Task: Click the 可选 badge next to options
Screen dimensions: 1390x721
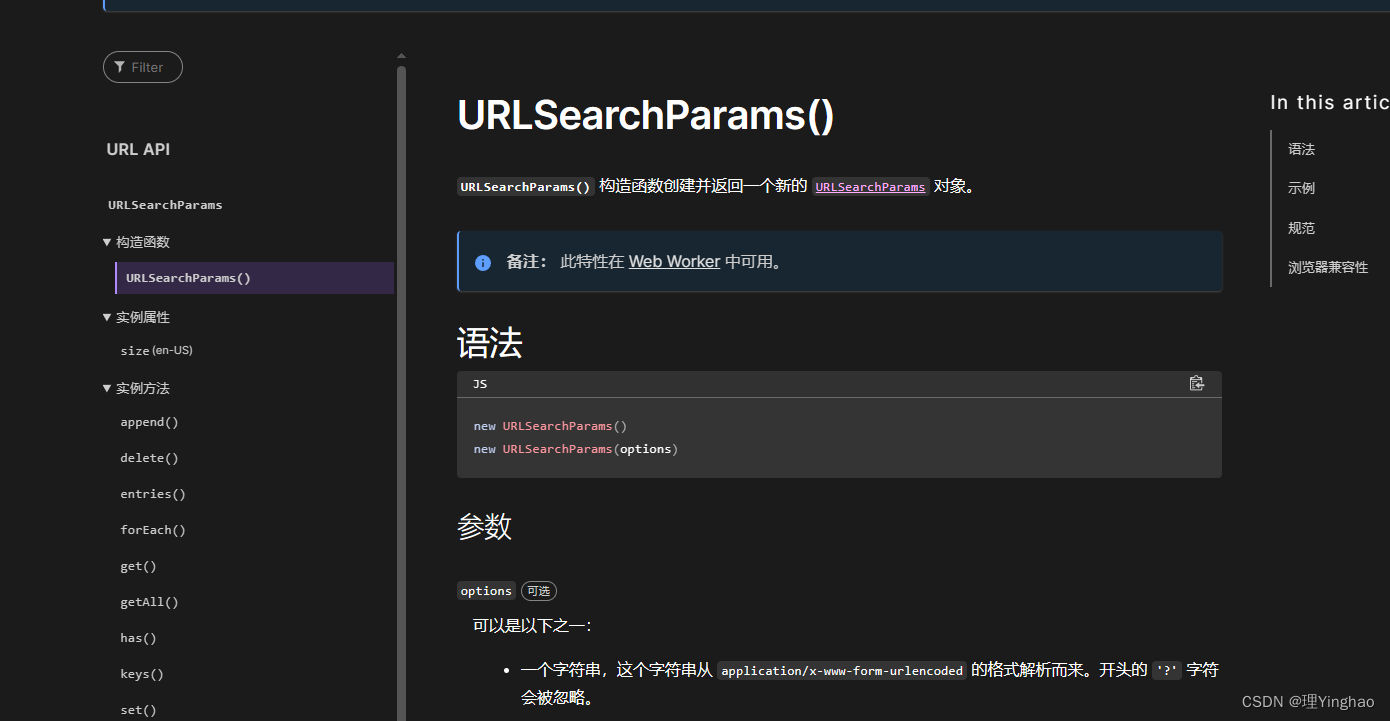Action: click(x=538, y=590)
